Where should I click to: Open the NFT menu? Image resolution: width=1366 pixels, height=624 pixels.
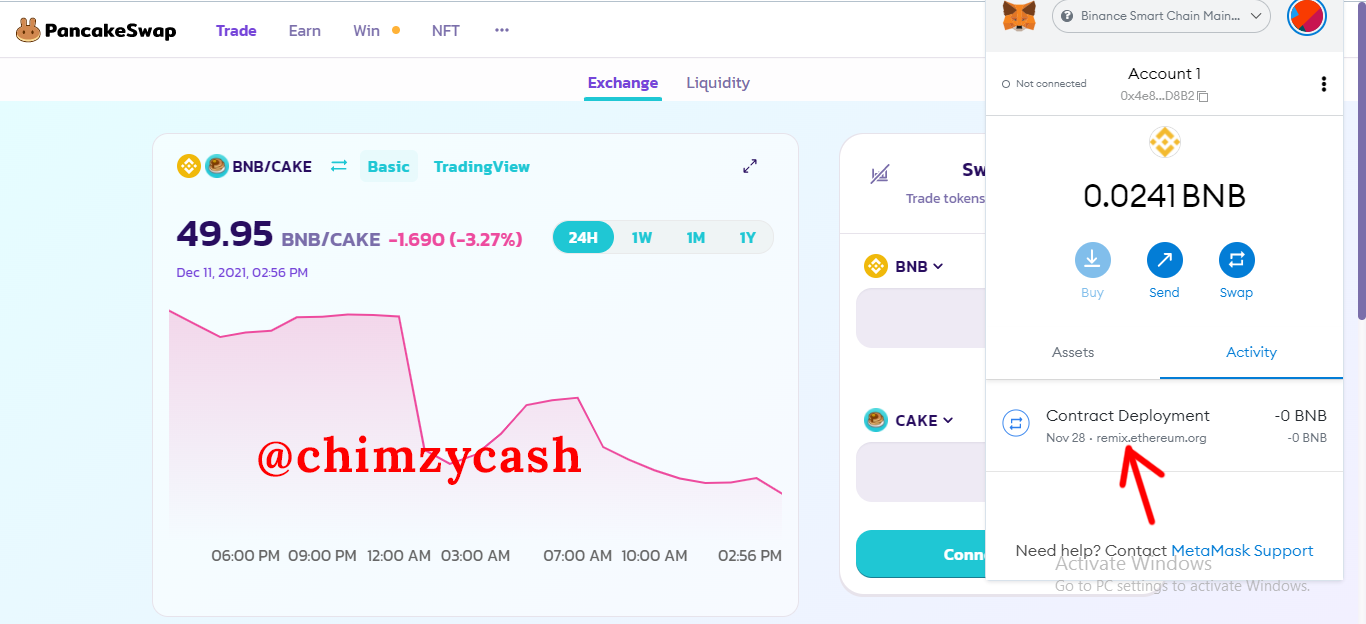click(446, 31)
